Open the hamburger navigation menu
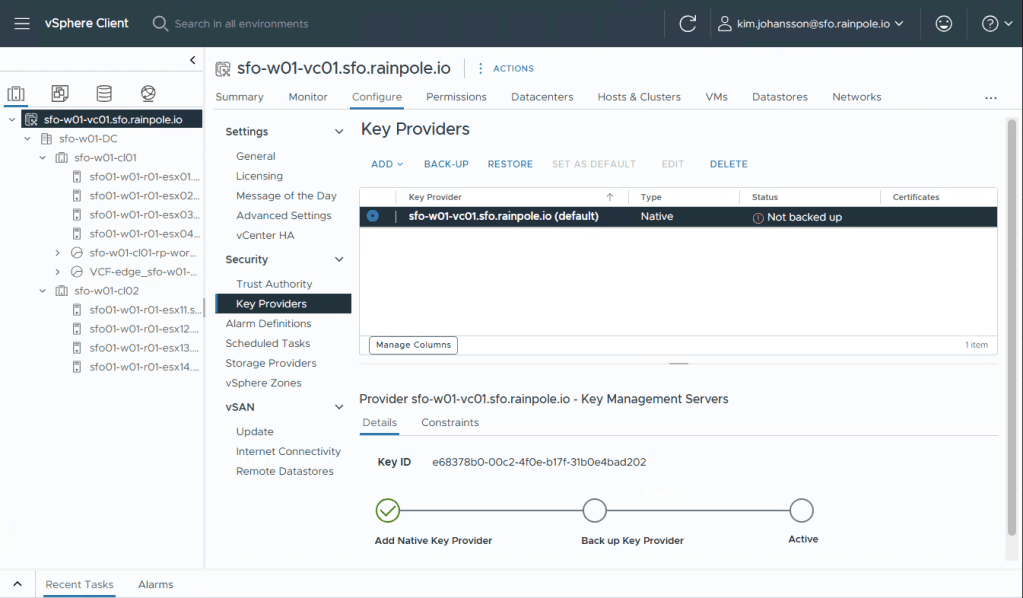 click(x=22, y=23)
